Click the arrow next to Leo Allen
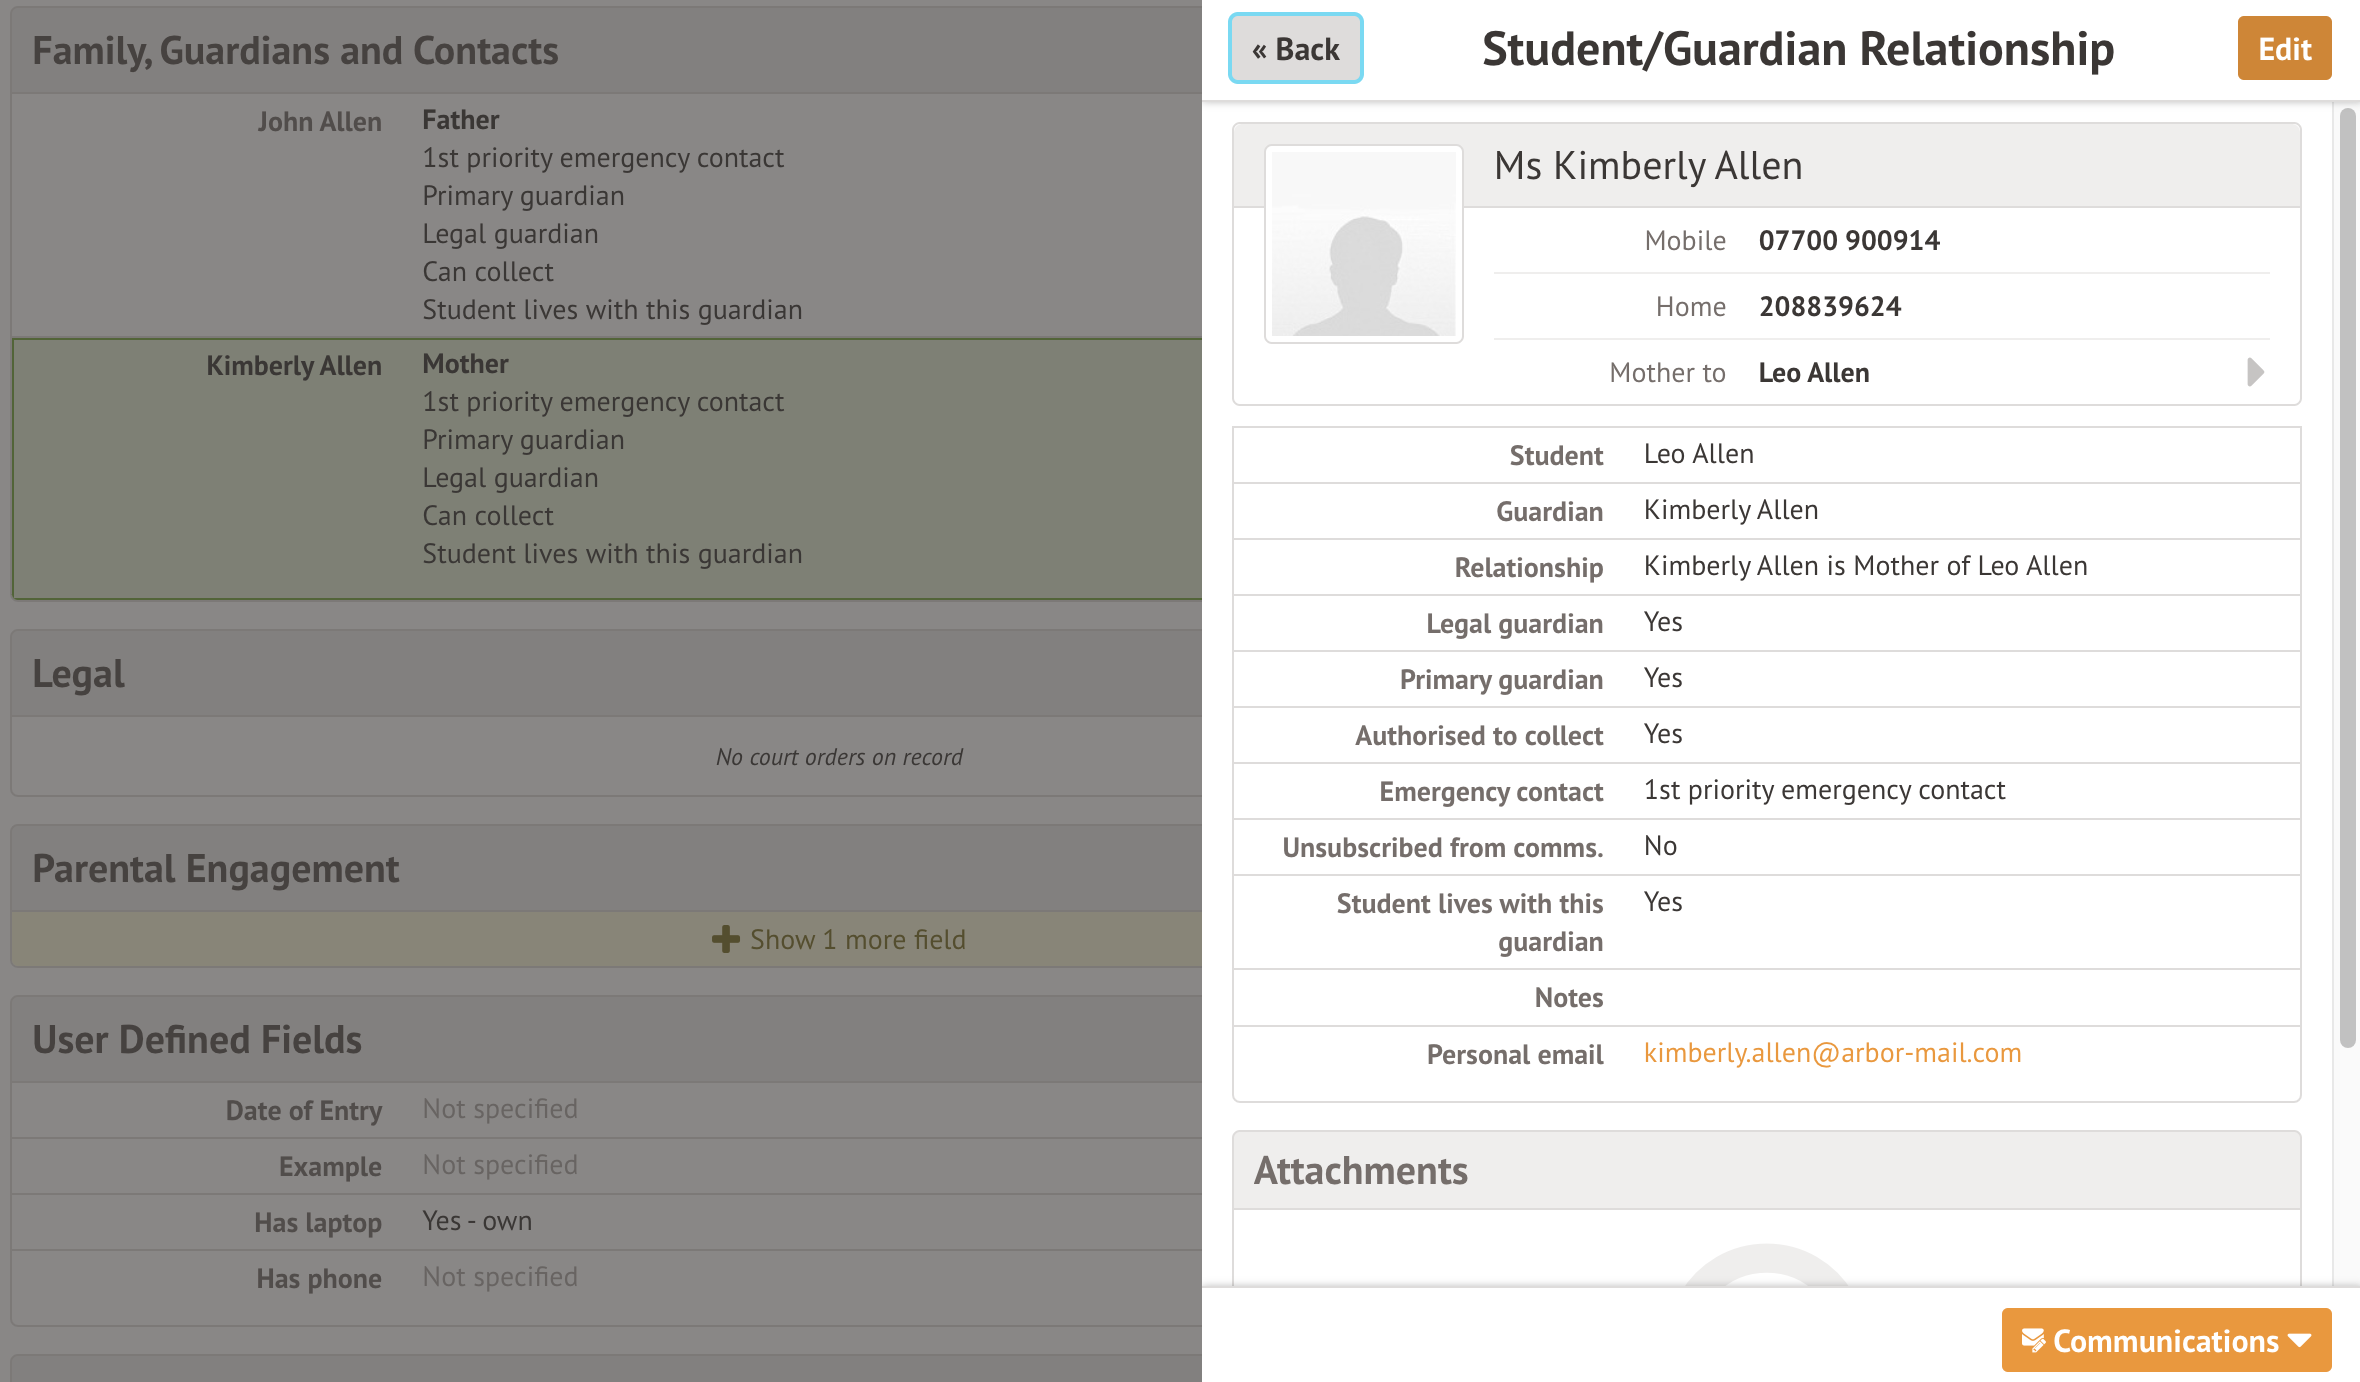The width and height of the screenshot is (2360, 1382). click(2255, 372)
